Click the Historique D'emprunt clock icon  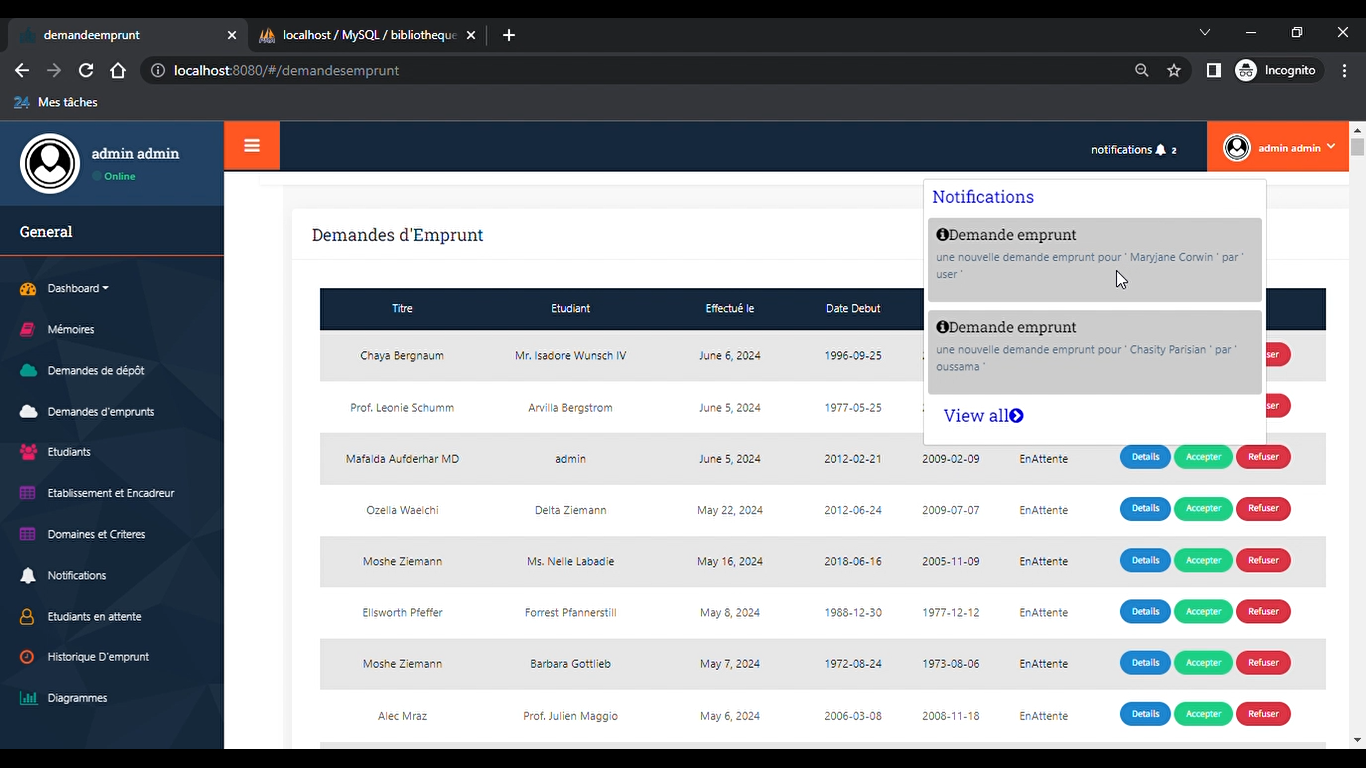point(28,657)
